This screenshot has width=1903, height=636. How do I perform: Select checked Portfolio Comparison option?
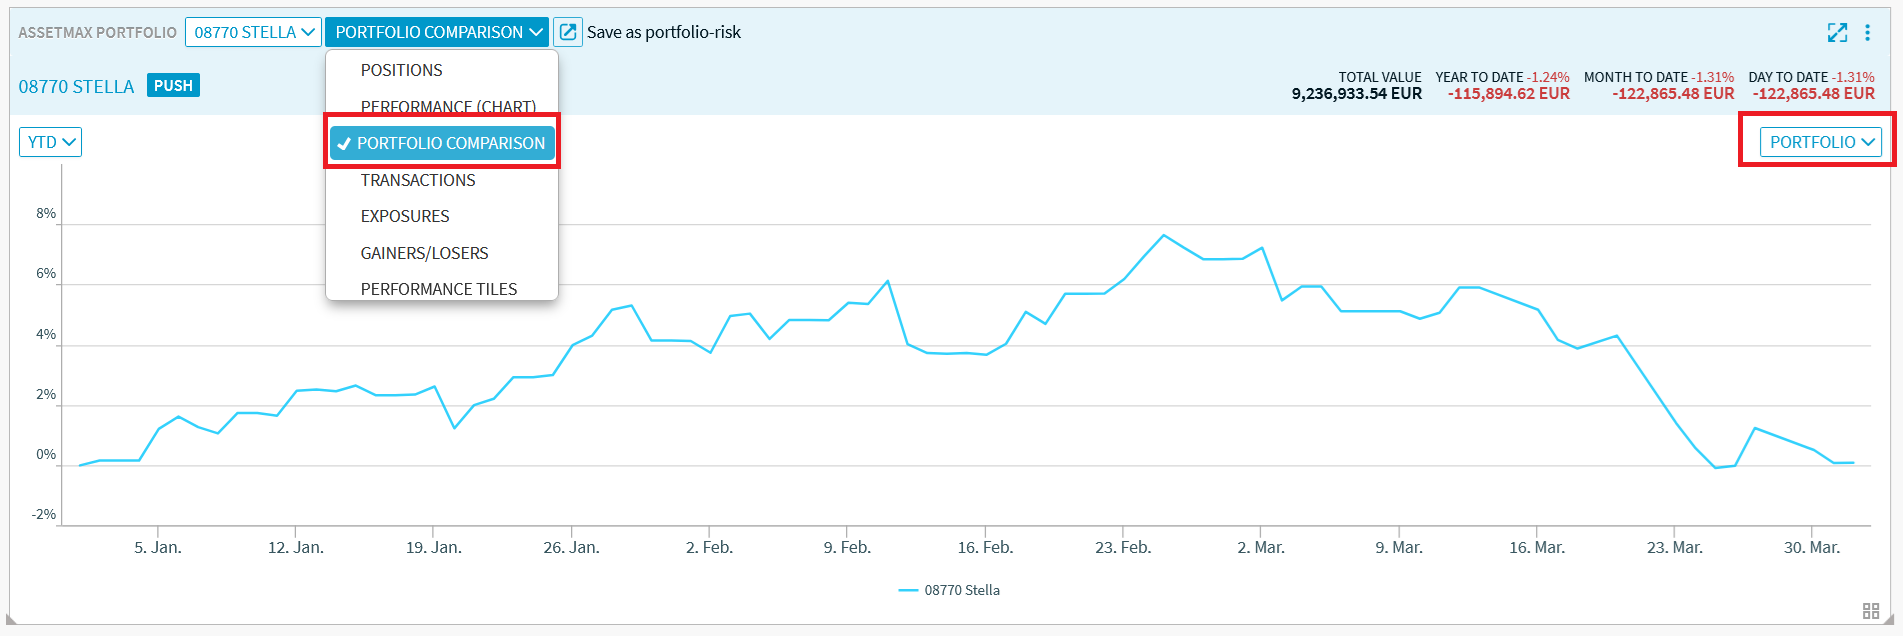(442, 143)
